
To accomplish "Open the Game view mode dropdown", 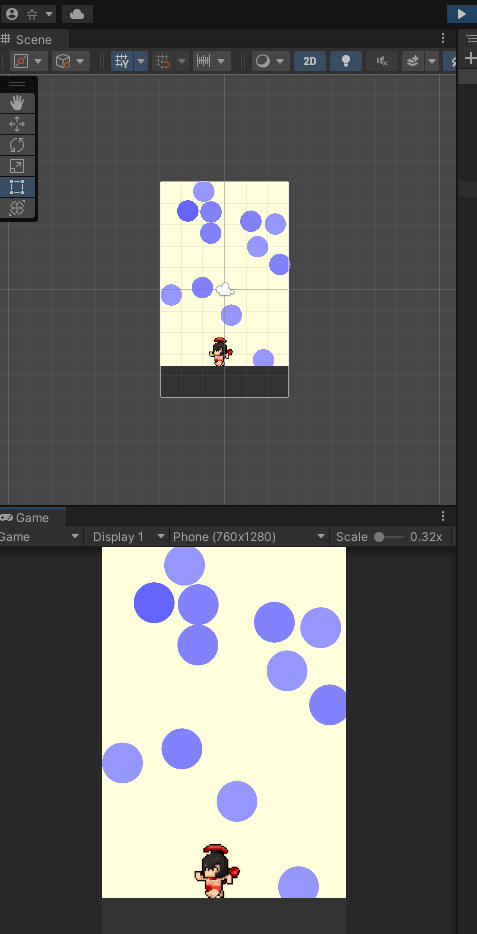I will 39,537.
